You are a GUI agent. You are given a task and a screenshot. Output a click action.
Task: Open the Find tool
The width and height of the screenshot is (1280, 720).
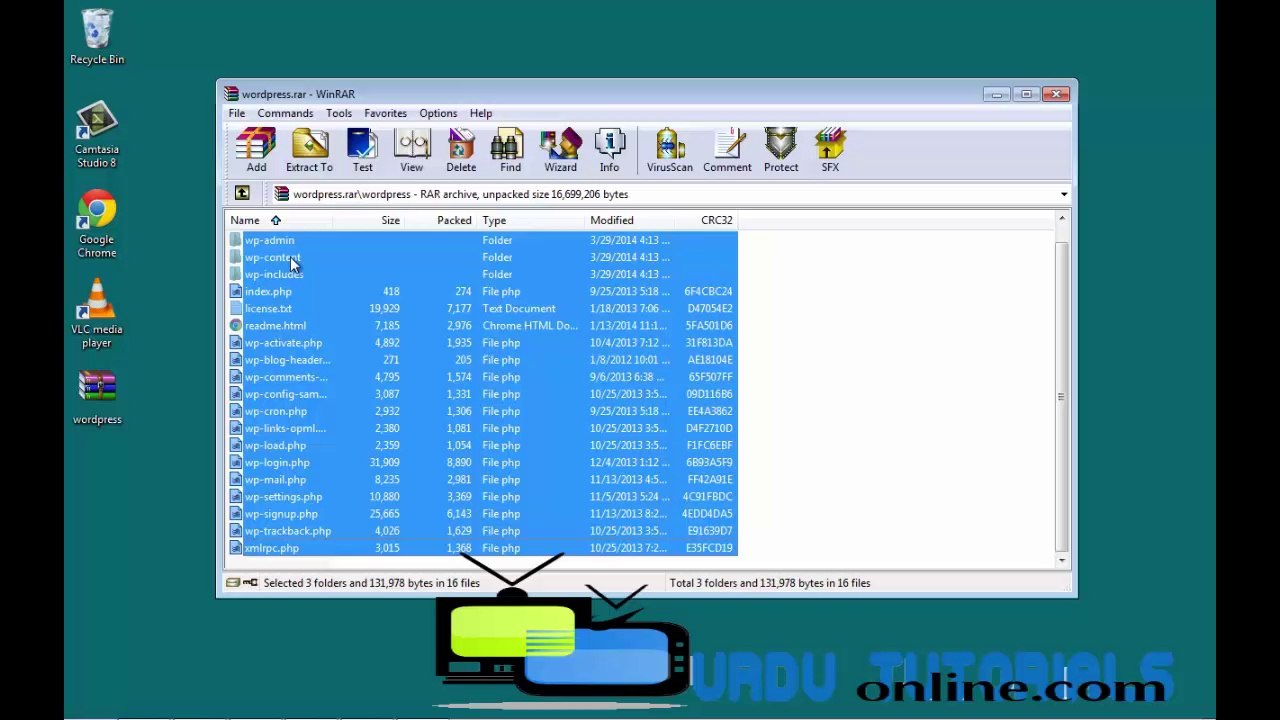(x=510, y=150)
